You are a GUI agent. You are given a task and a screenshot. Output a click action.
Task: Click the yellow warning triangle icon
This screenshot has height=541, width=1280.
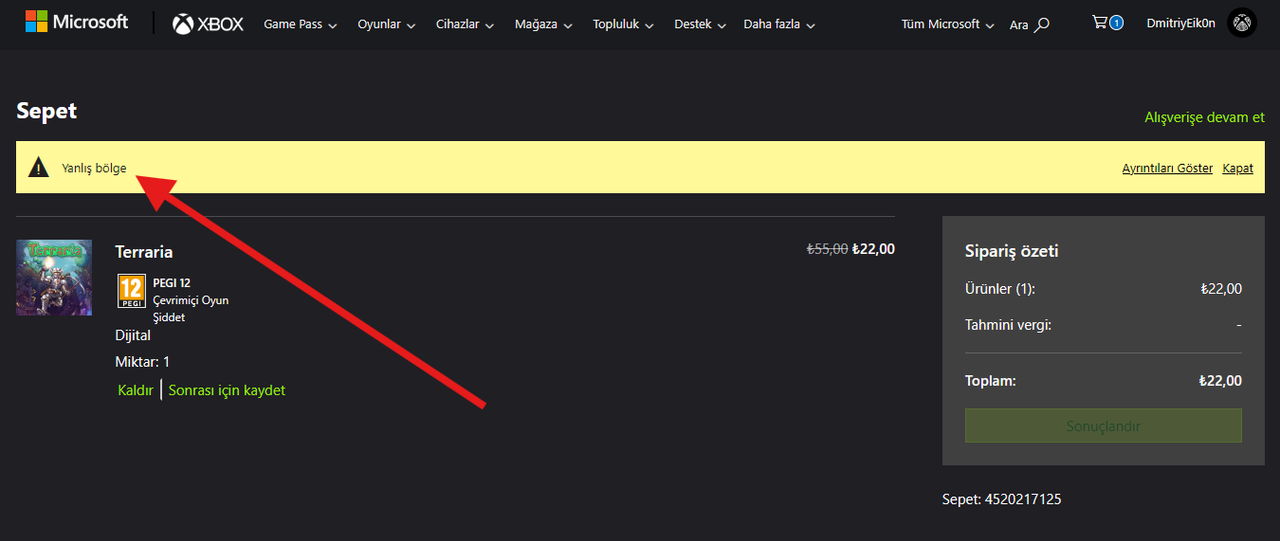(38, 167)
